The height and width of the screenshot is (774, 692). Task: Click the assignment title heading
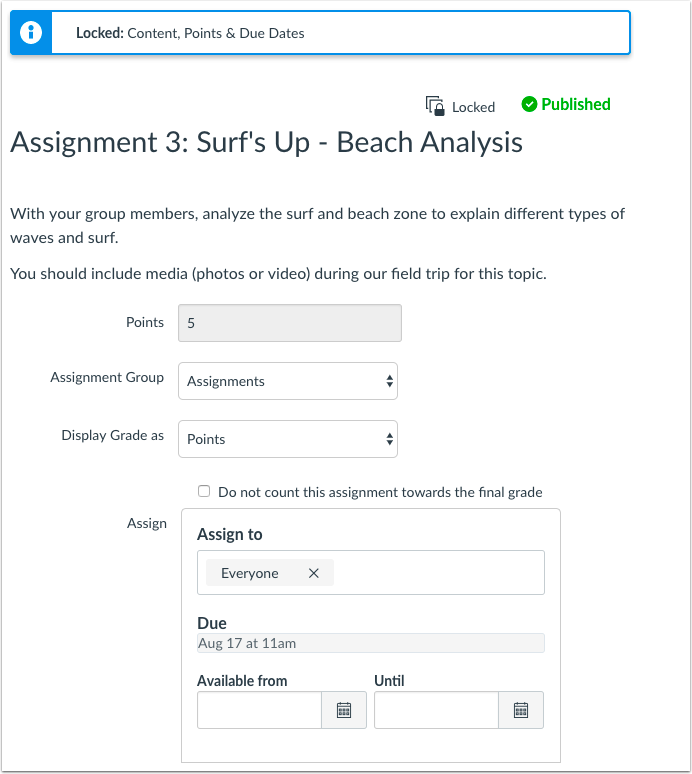click(x=267, y=143)
